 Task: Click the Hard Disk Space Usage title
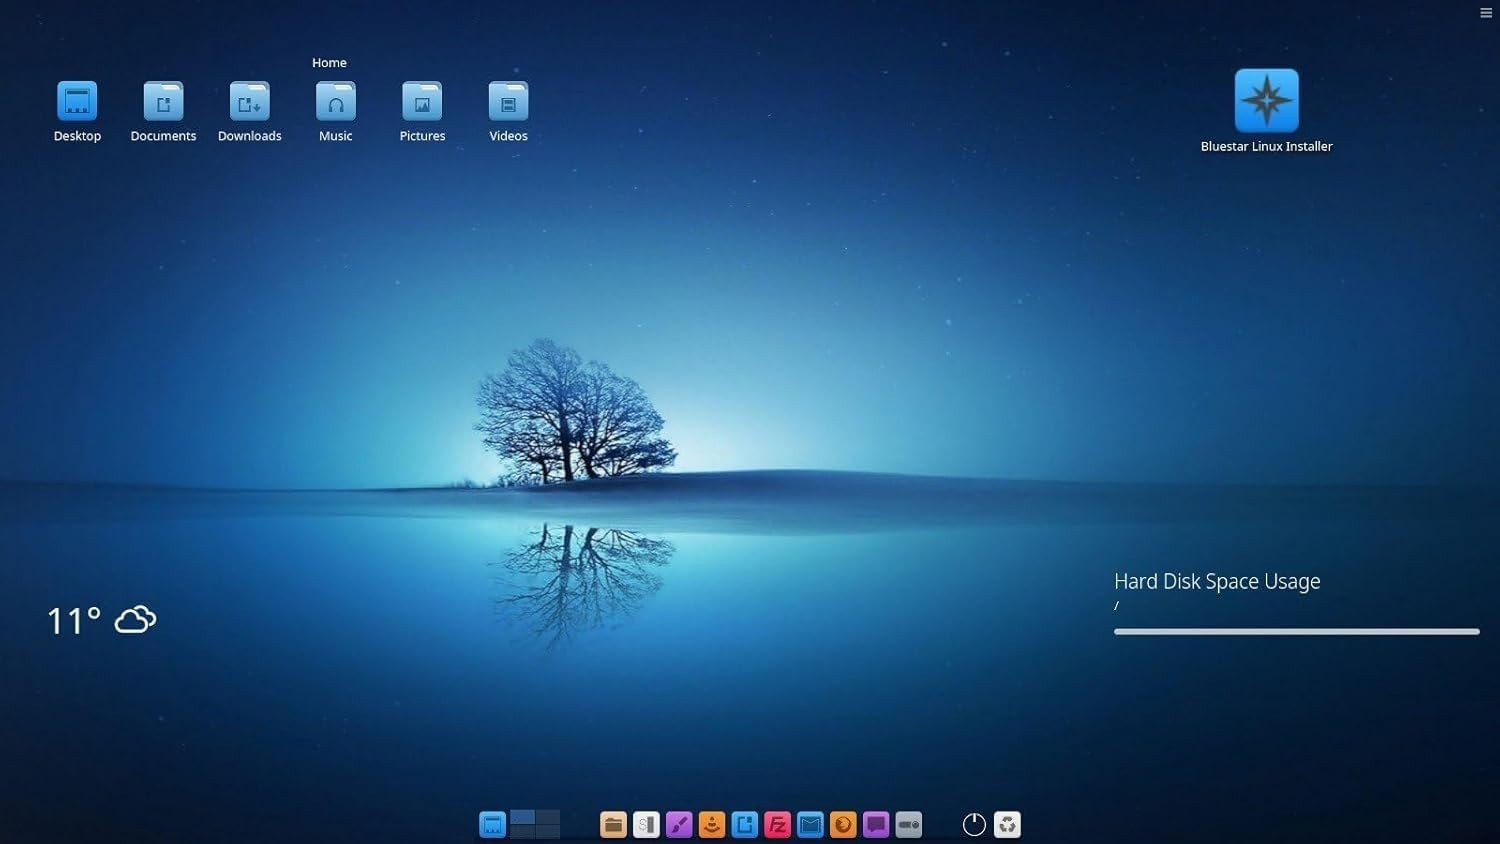point(1217,581)
